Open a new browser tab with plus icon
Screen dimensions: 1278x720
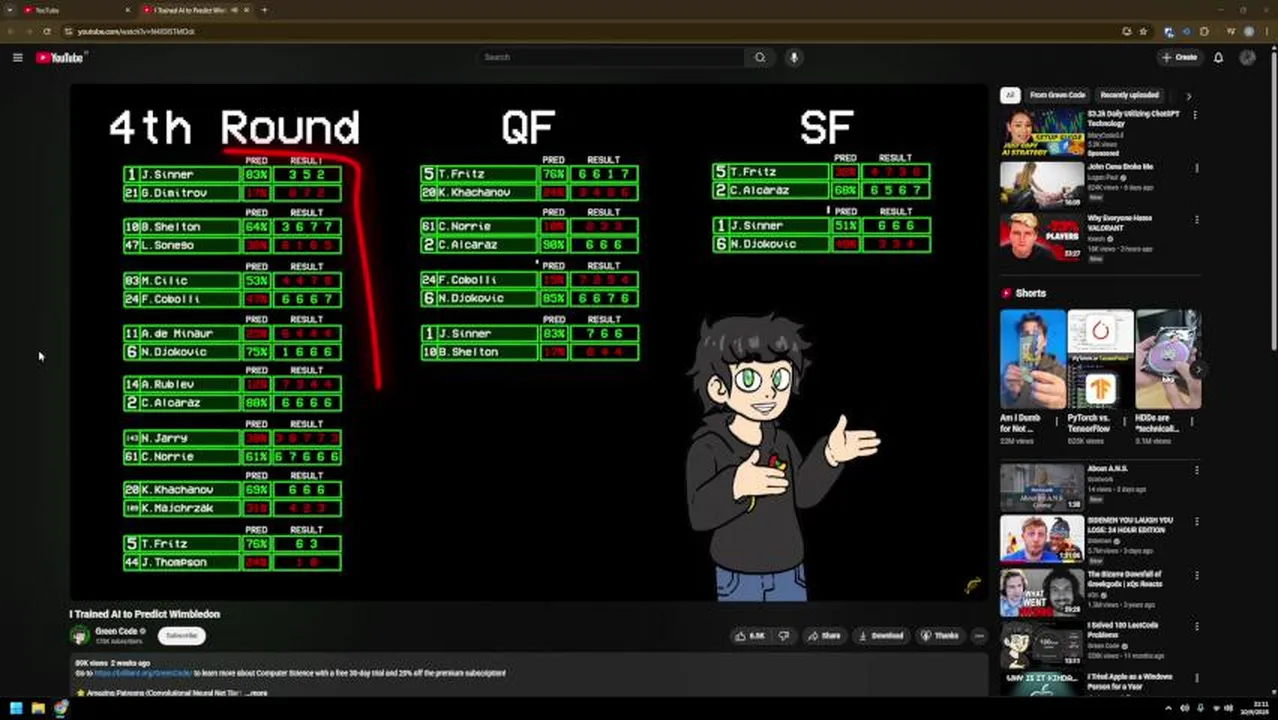[264, 10]
